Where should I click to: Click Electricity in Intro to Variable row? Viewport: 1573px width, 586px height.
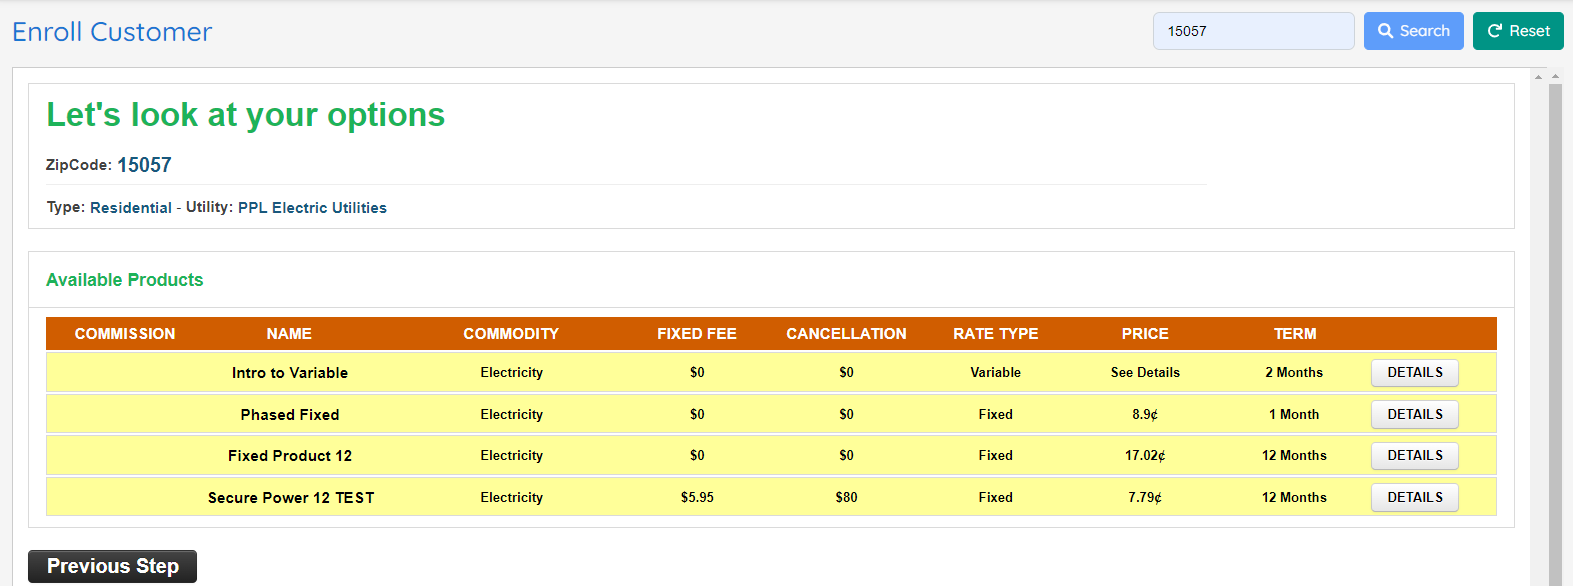pos(511,373)
